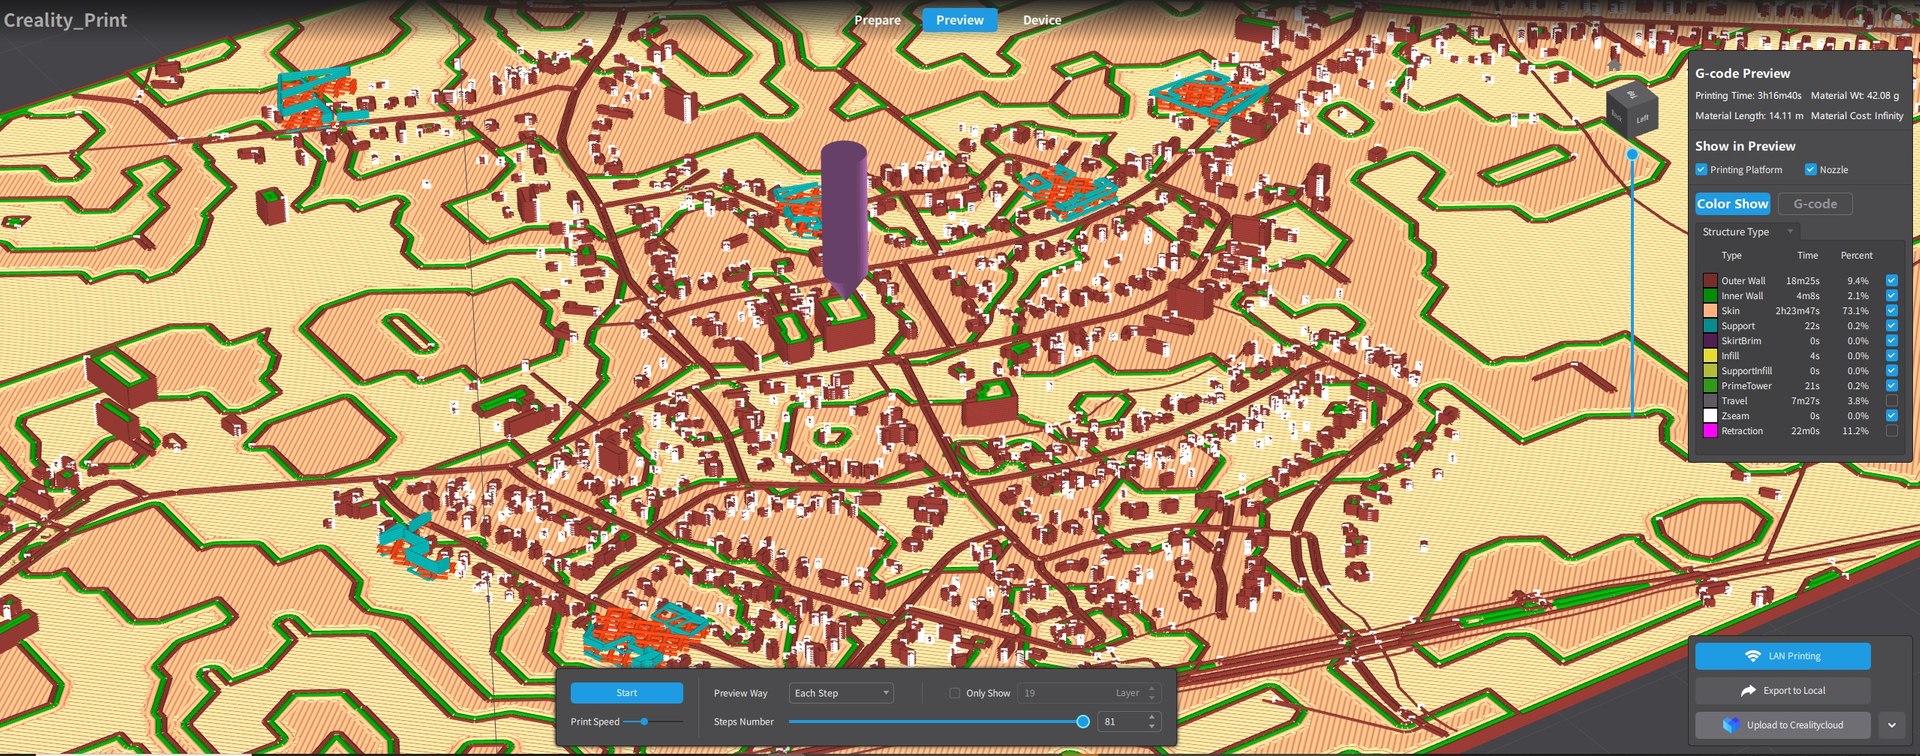1920x756 pixels.
Task: Click the SkirtBrim purple color swatch
Action: click(1710, 341)
